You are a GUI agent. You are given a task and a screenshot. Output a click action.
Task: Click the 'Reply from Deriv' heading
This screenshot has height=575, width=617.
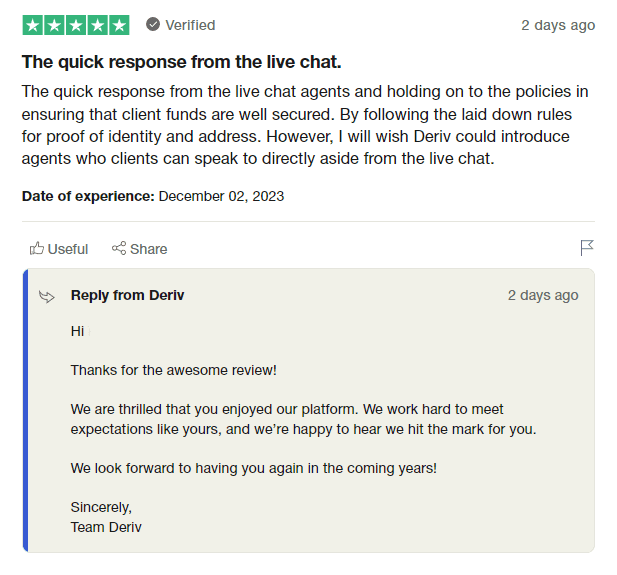(127, 295)
